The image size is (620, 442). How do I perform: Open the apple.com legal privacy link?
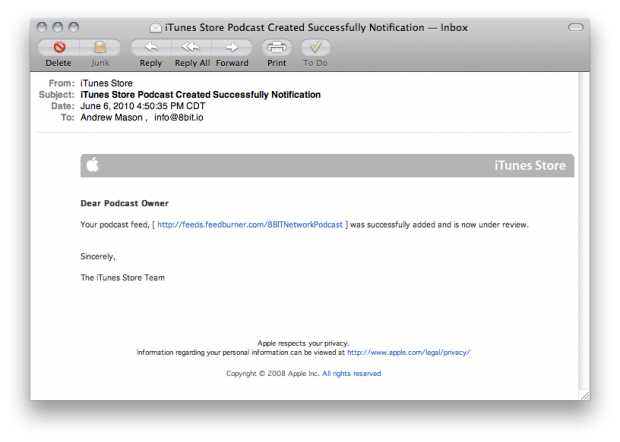pos(408,352)
